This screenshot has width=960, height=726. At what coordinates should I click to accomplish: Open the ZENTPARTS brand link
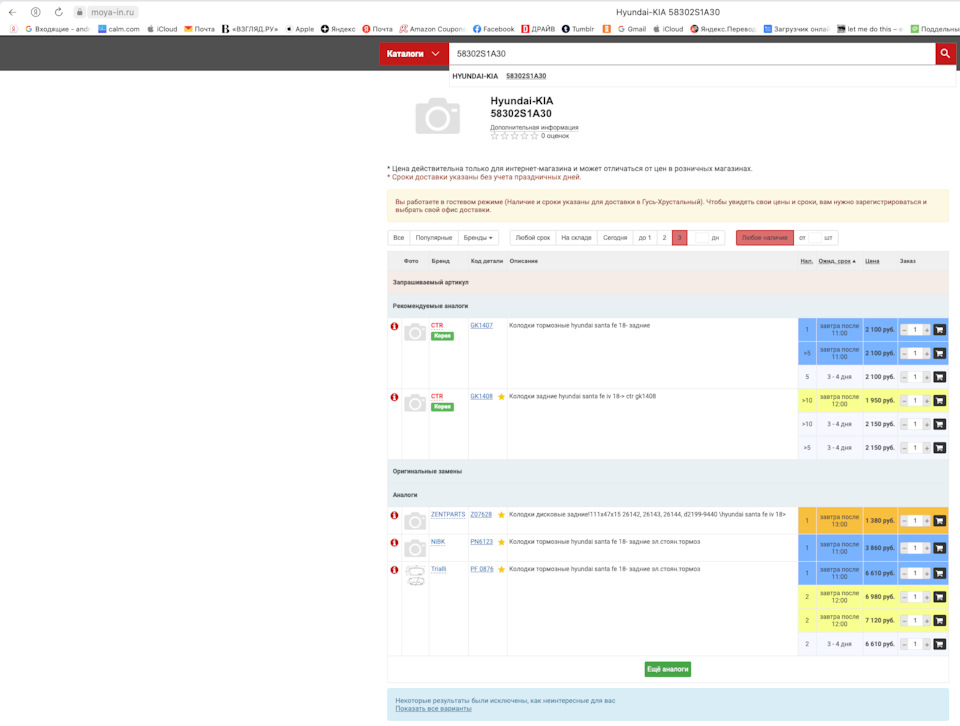[x=448, y=514]
